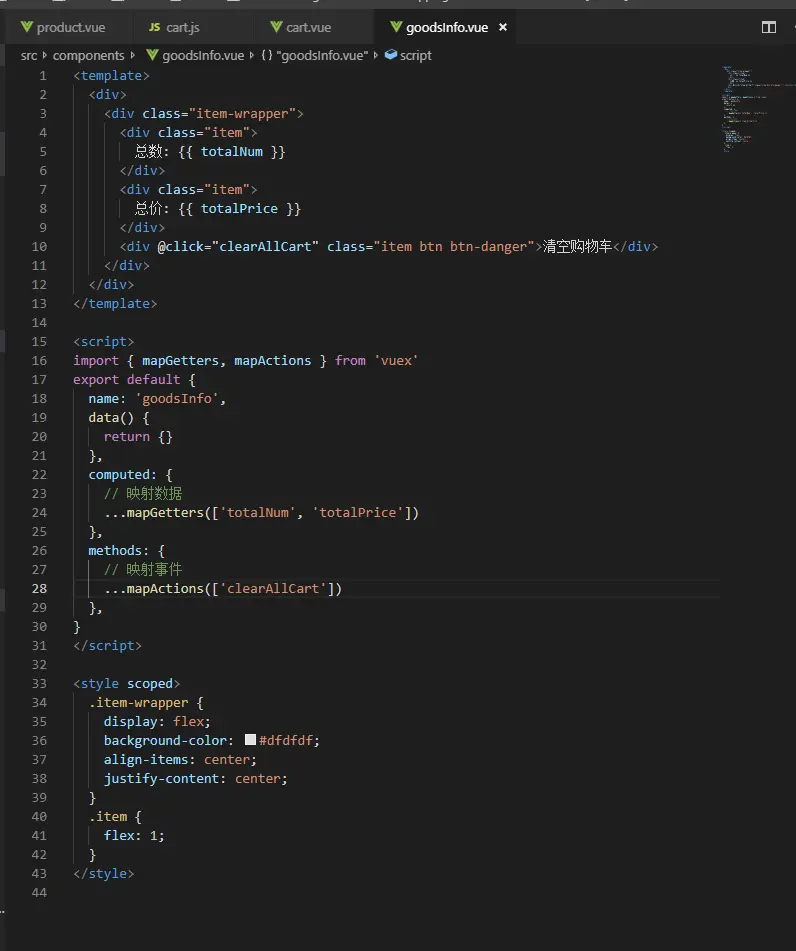Click the opening template tag

111,76
